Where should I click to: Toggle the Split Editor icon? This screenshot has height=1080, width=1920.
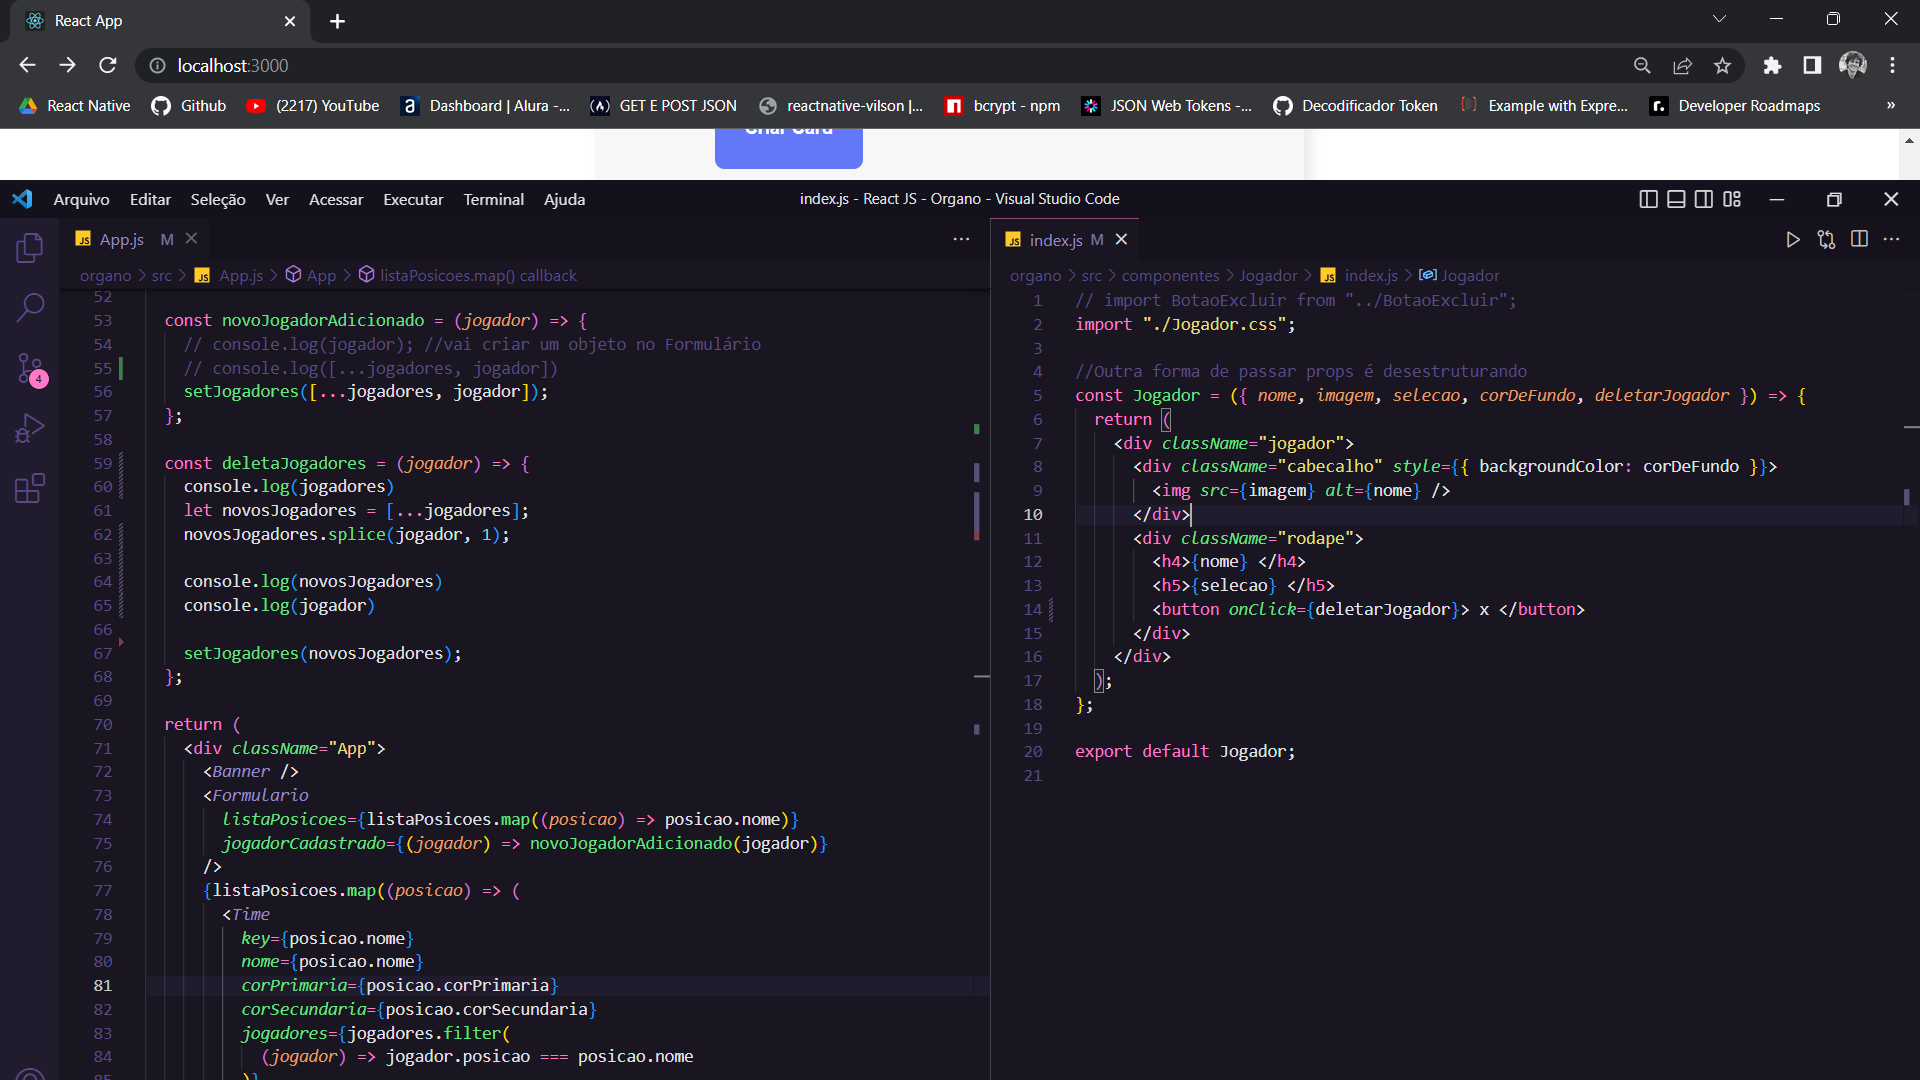(x=1861, y=240)
